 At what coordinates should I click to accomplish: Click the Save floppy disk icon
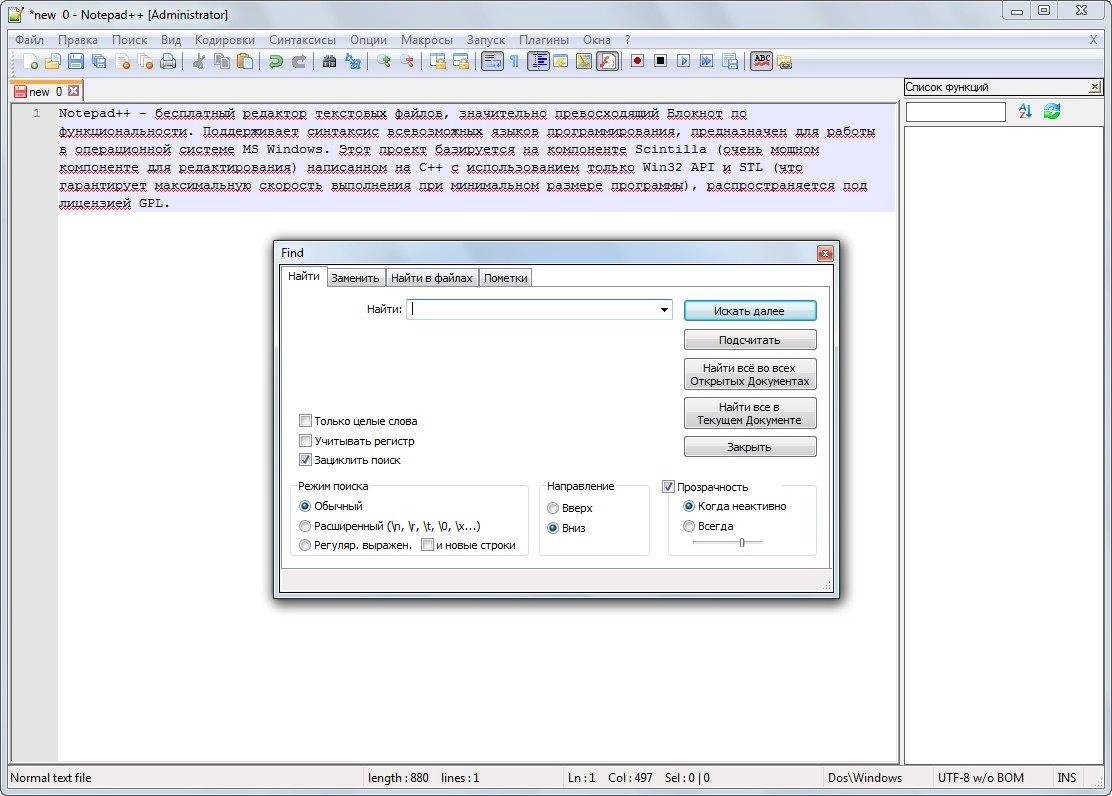[76, 62]
